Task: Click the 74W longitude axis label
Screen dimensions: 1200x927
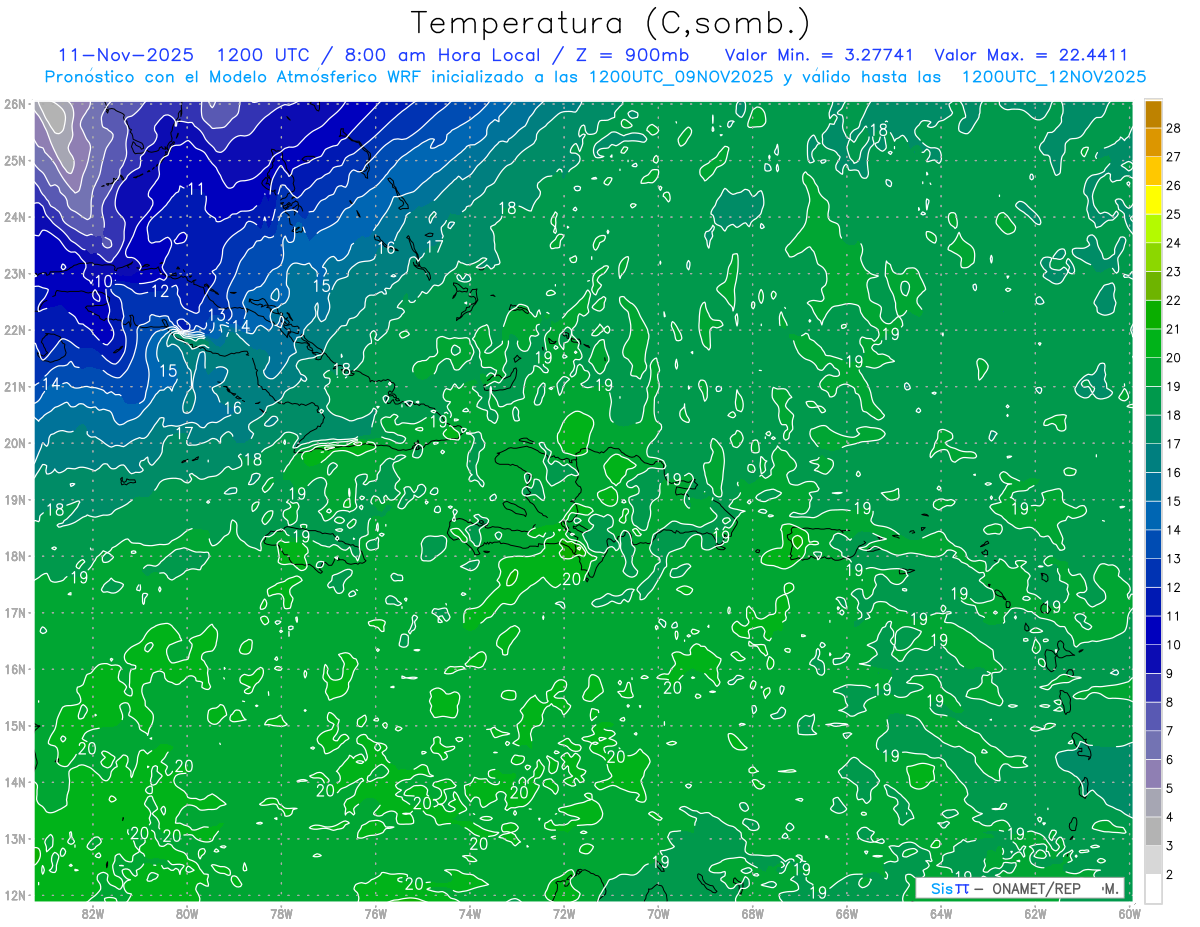Action: [x=470, y=913]
